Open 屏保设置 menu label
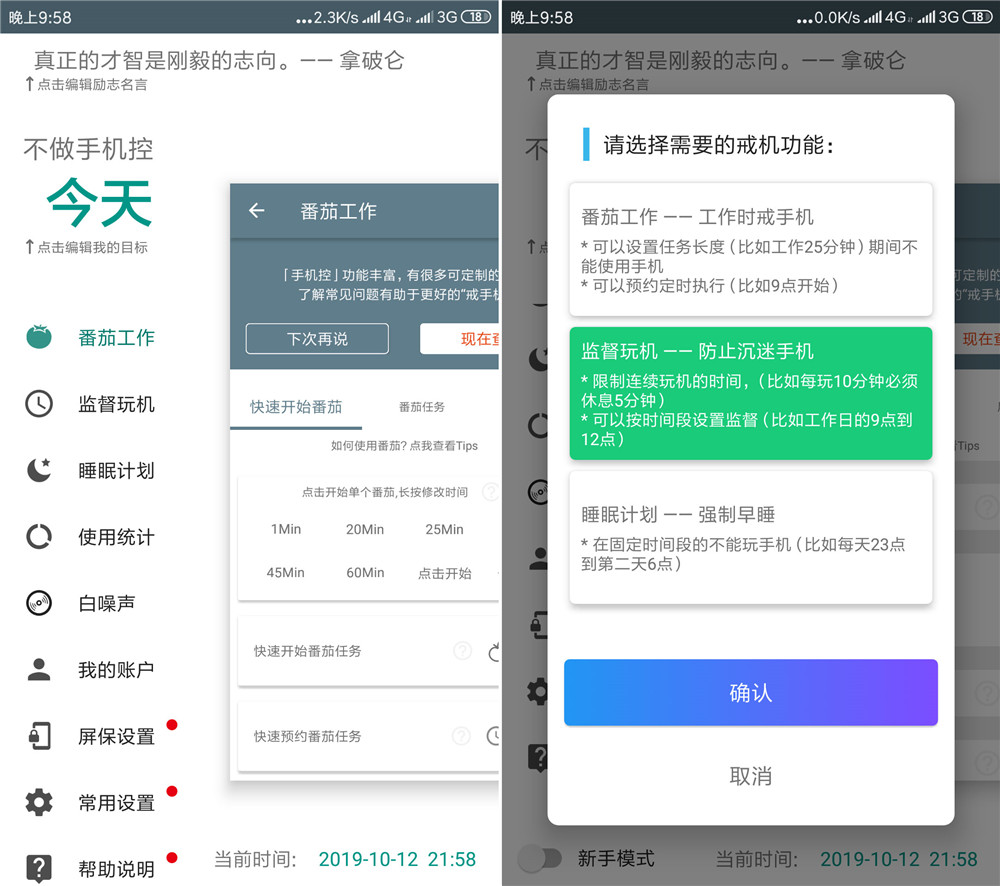1000x886 pixels. (116, 737)
